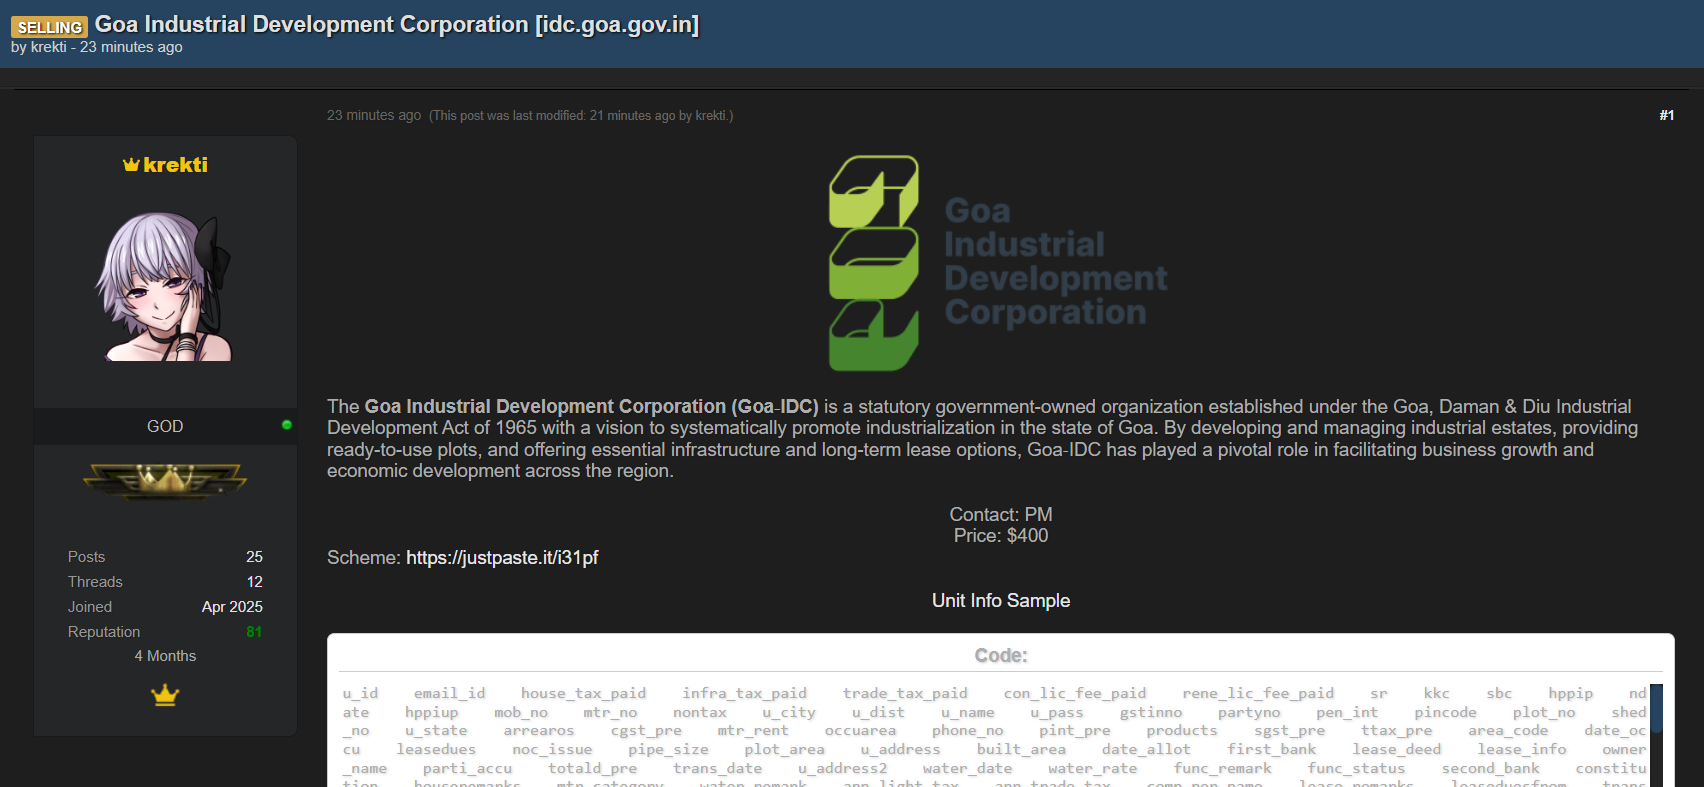Click the reputation score 81
1704x787 pixels.
pyautogui.click(x=254, y=632)
